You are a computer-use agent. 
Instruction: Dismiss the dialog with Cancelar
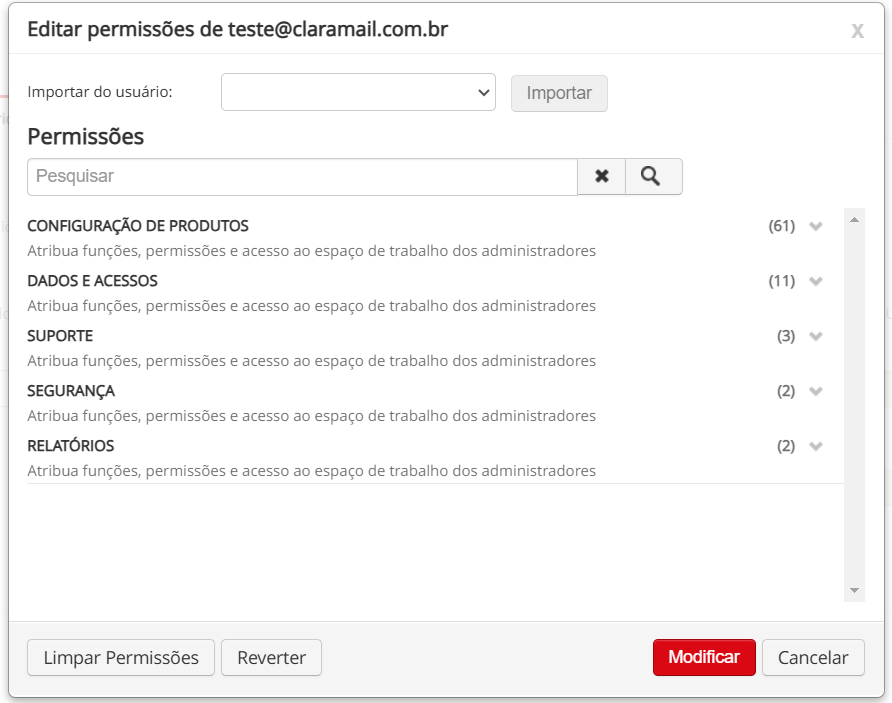tap(813, 658)
